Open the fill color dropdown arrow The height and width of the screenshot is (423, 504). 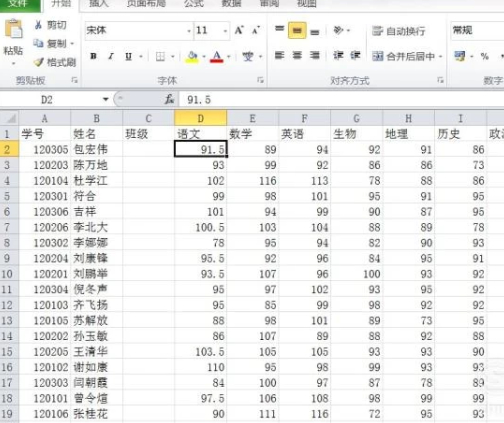(x=204, y=57)
